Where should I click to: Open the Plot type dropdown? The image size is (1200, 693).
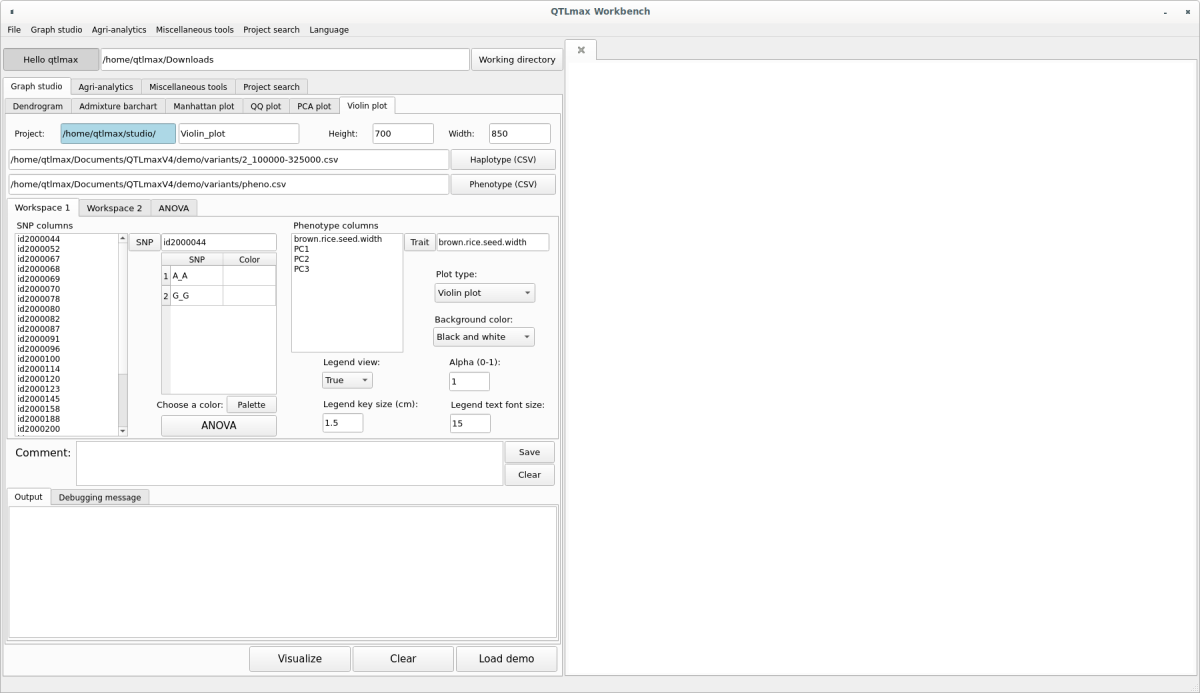tap(484, 293)
